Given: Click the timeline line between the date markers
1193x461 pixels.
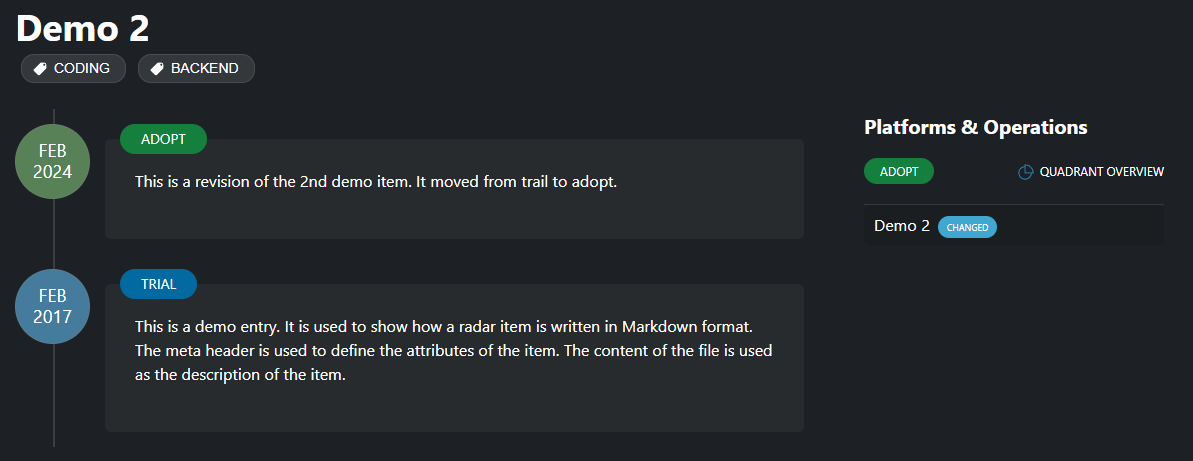Looking at the screenshot, I should 54,234.
